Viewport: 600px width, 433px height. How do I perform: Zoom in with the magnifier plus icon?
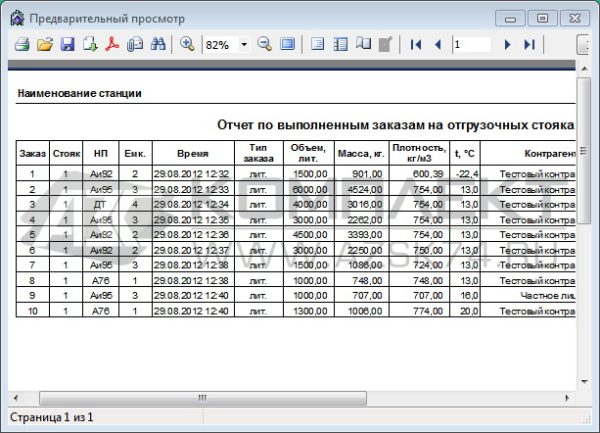(186, 45)
